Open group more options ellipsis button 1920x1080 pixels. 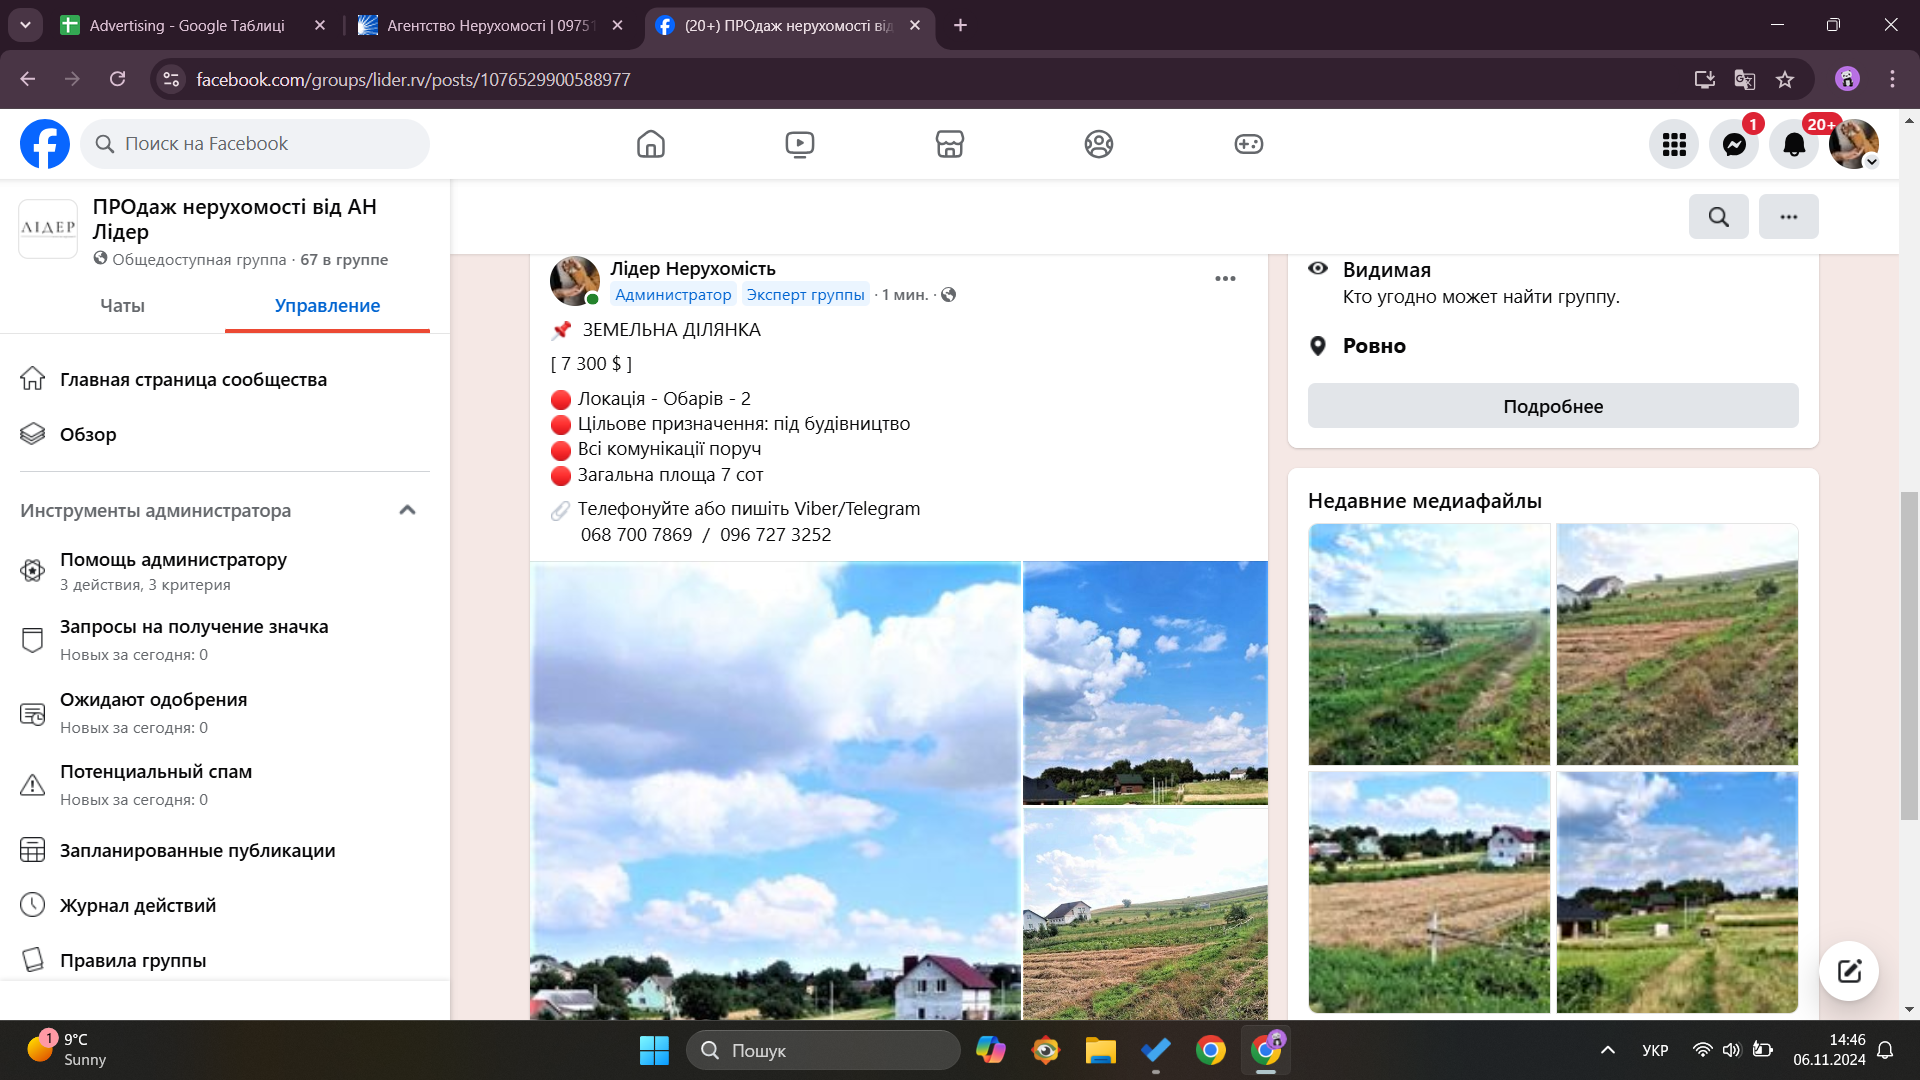click(x=1788, y=217)
